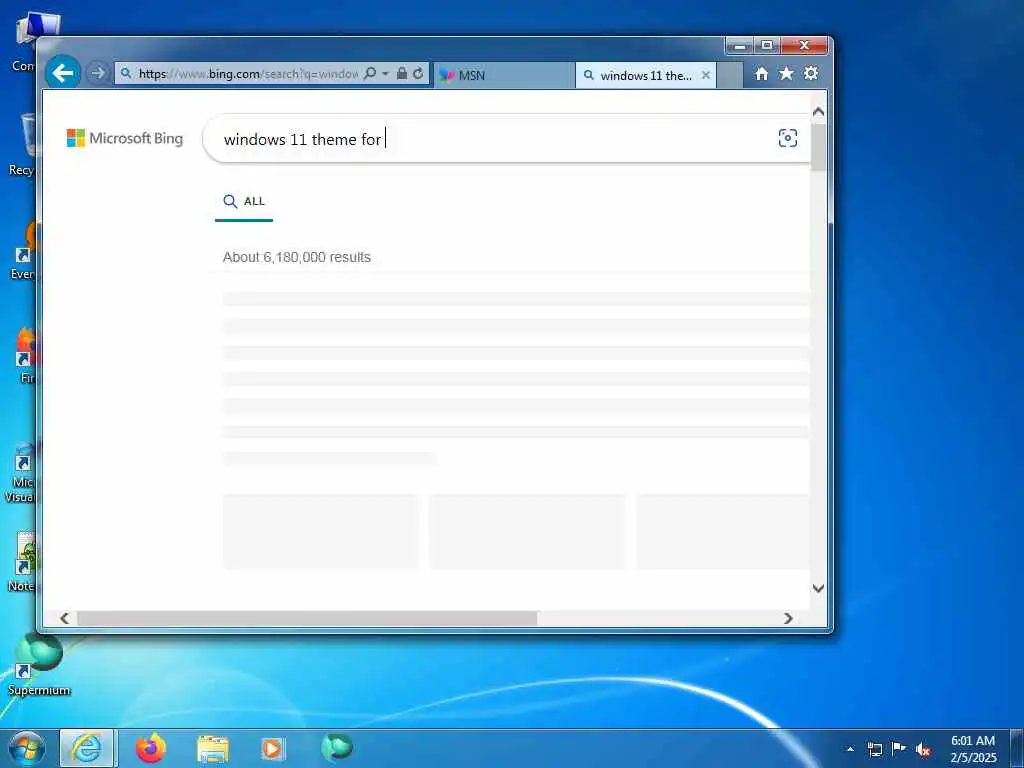Screen dimensions: 1024x768
Task: Refresh the Bing page
Action: point(418,74)
